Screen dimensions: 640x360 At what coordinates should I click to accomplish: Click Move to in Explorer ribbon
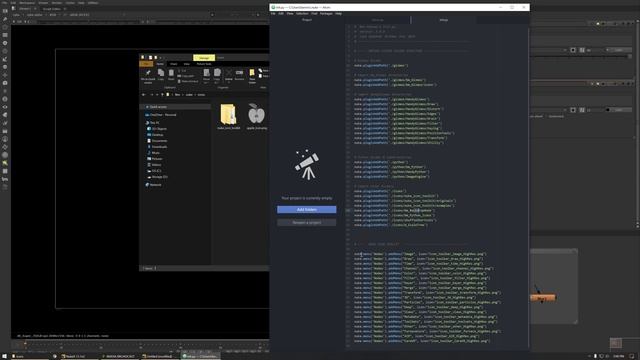[207, 76]
